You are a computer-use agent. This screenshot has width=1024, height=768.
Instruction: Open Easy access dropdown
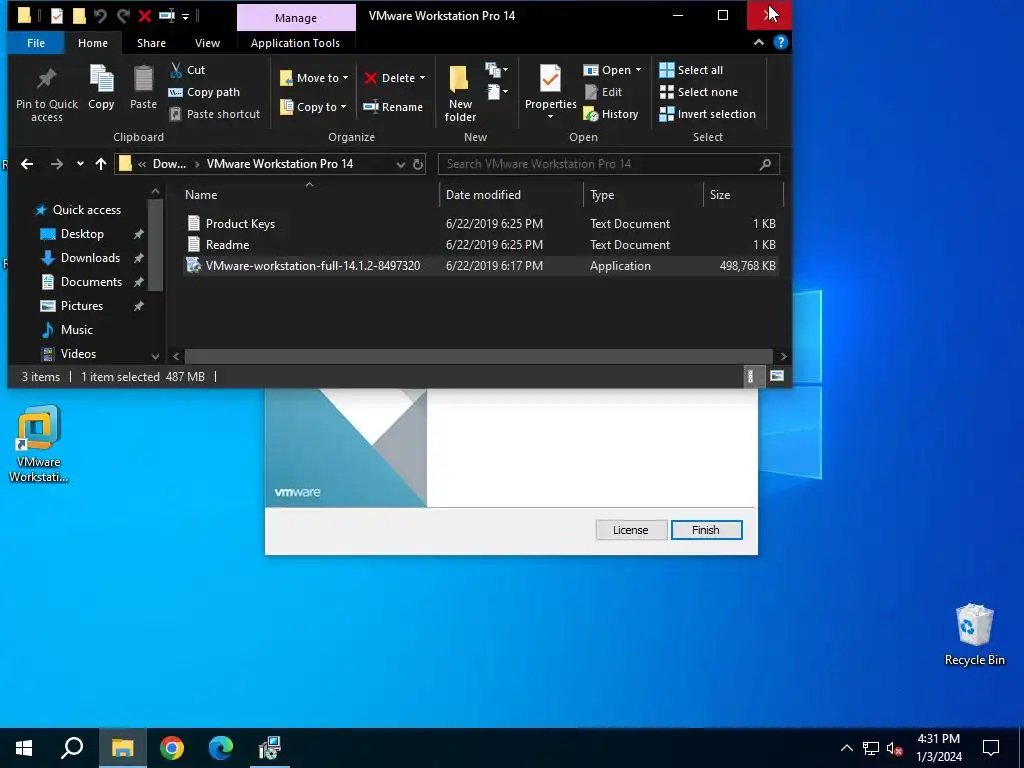pos(496,92)
